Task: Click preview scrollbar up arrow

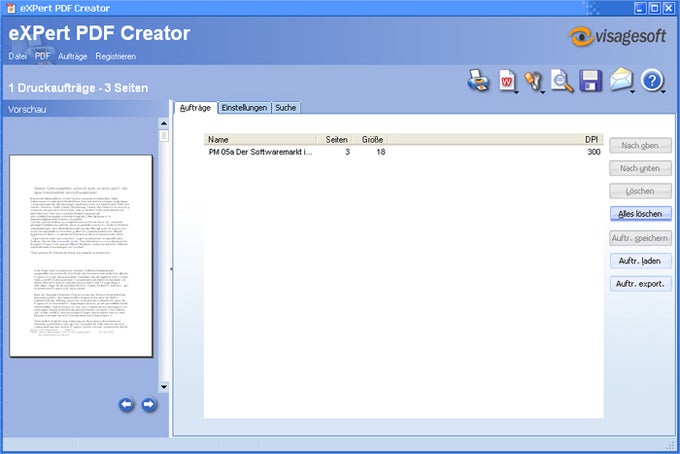Action: [x=164, y=124]
